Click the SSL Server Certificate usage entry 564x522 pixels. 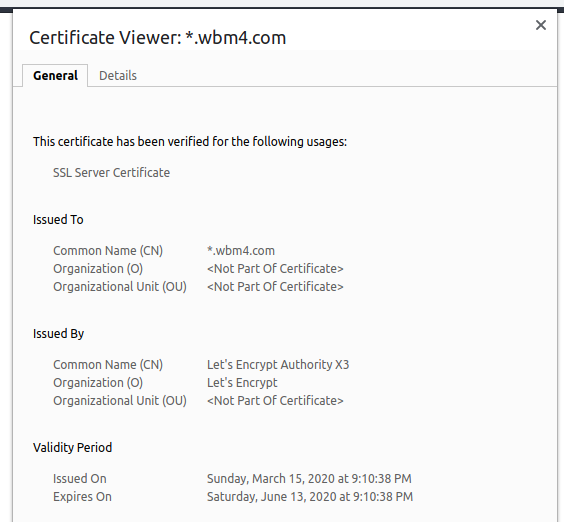tap(112, 173)
